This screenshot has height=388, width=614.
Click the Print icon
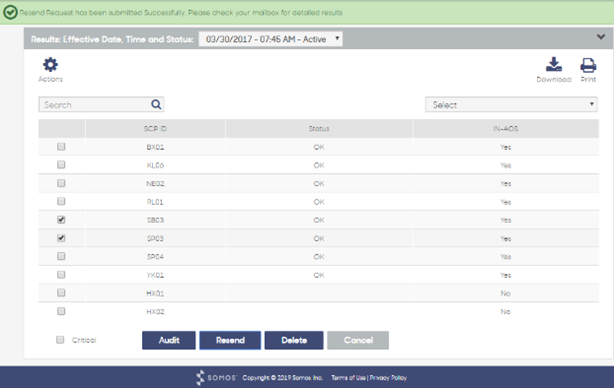(x=588, y=65)
